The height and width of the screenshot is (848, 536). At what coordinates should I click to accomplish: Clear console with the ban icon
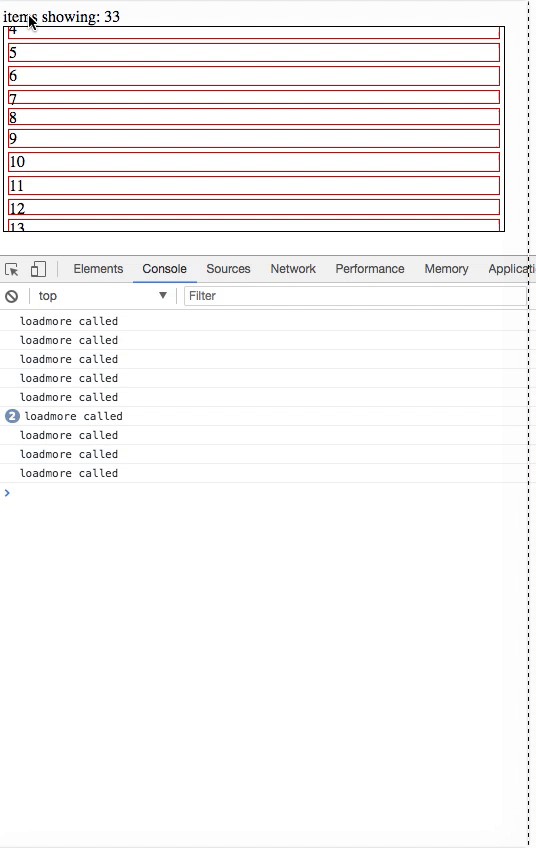pos(11,296)
